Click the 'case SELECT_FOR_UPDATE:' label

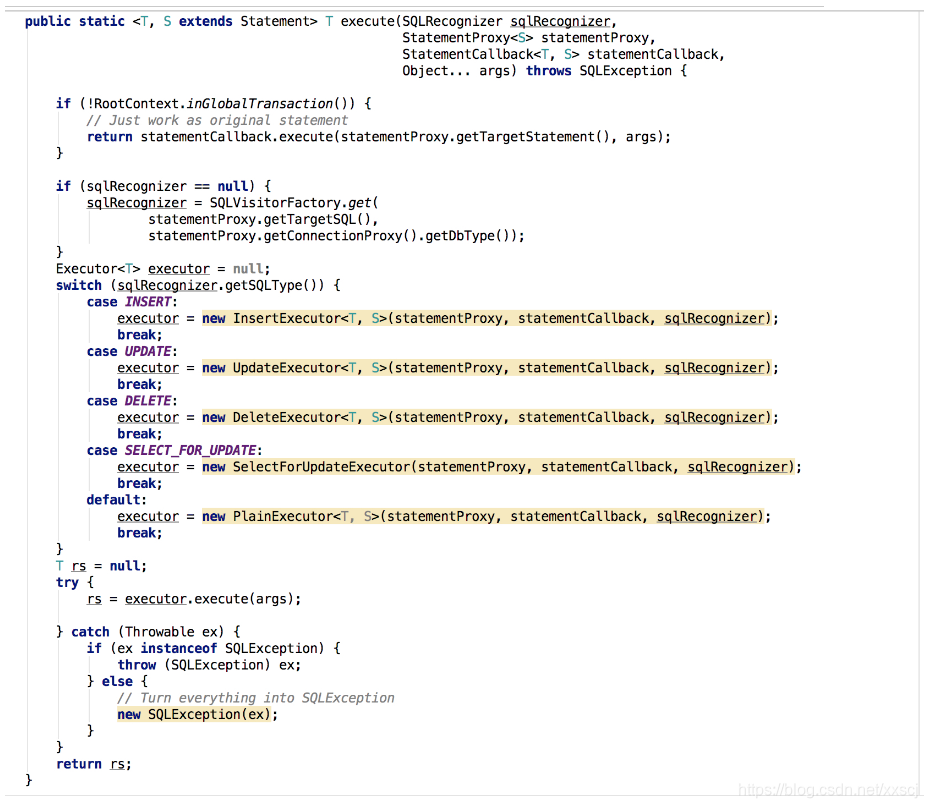coord(175,451)
